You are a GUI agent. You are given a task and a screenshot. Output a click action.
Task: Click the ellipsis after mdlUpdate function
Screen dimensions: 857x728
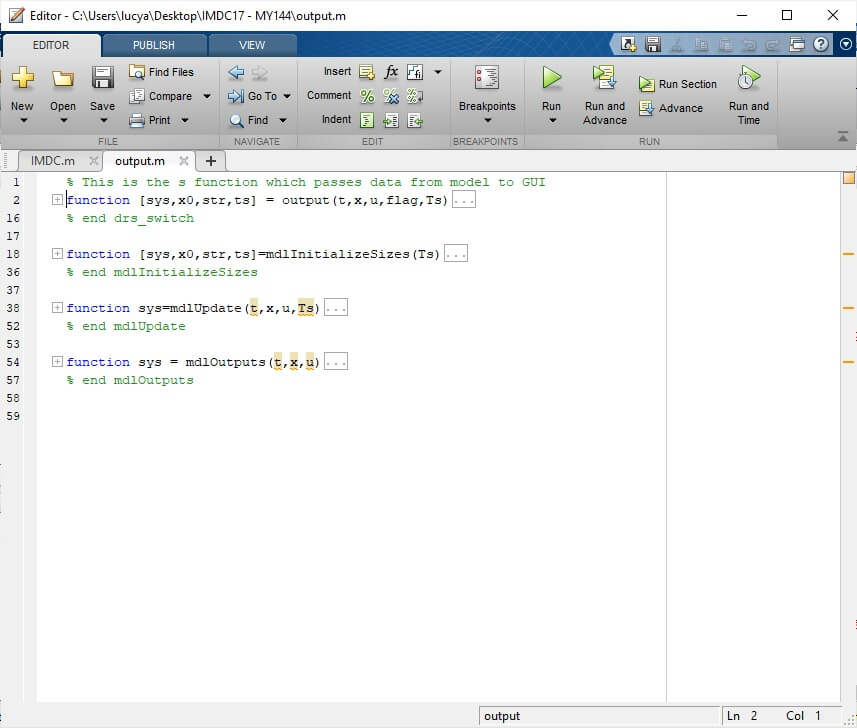[336, 308]
